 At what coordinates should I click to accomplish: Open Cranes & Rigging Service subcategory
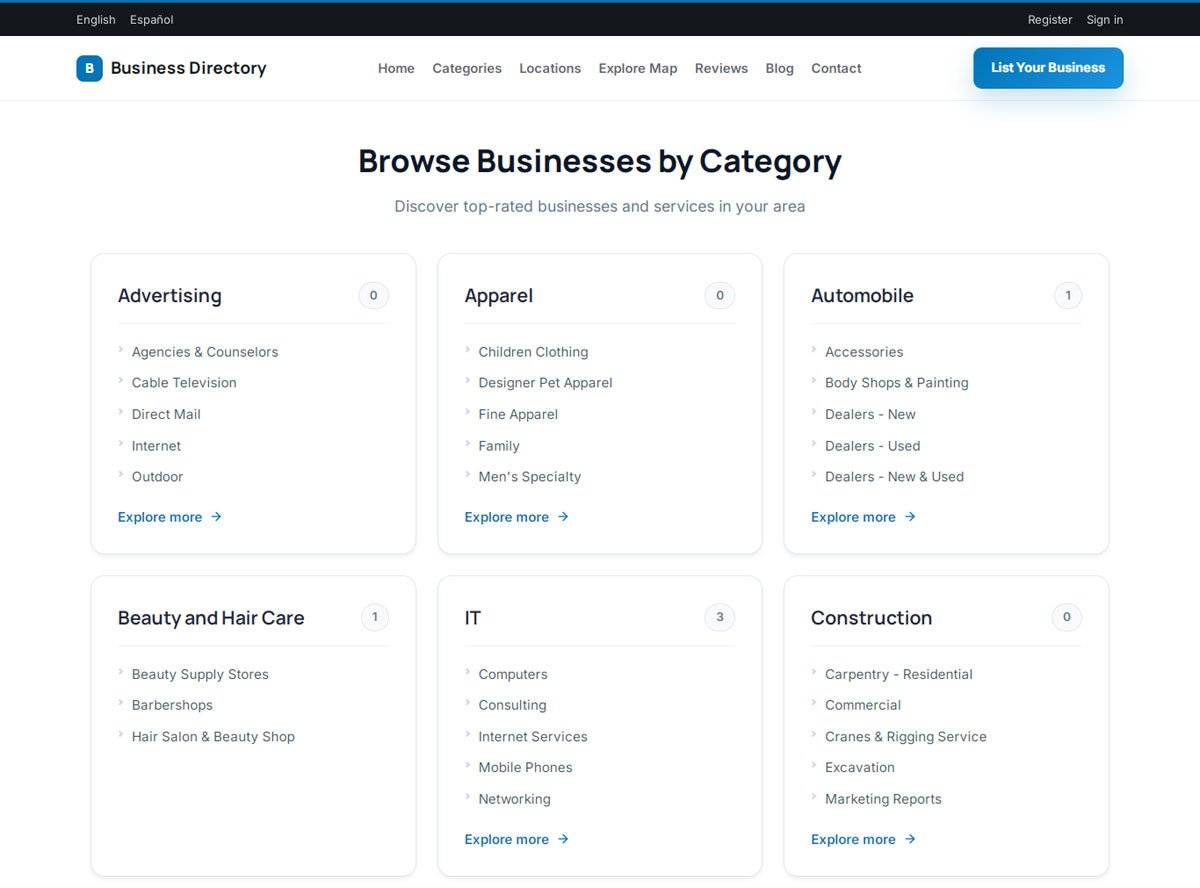[906, 737]
